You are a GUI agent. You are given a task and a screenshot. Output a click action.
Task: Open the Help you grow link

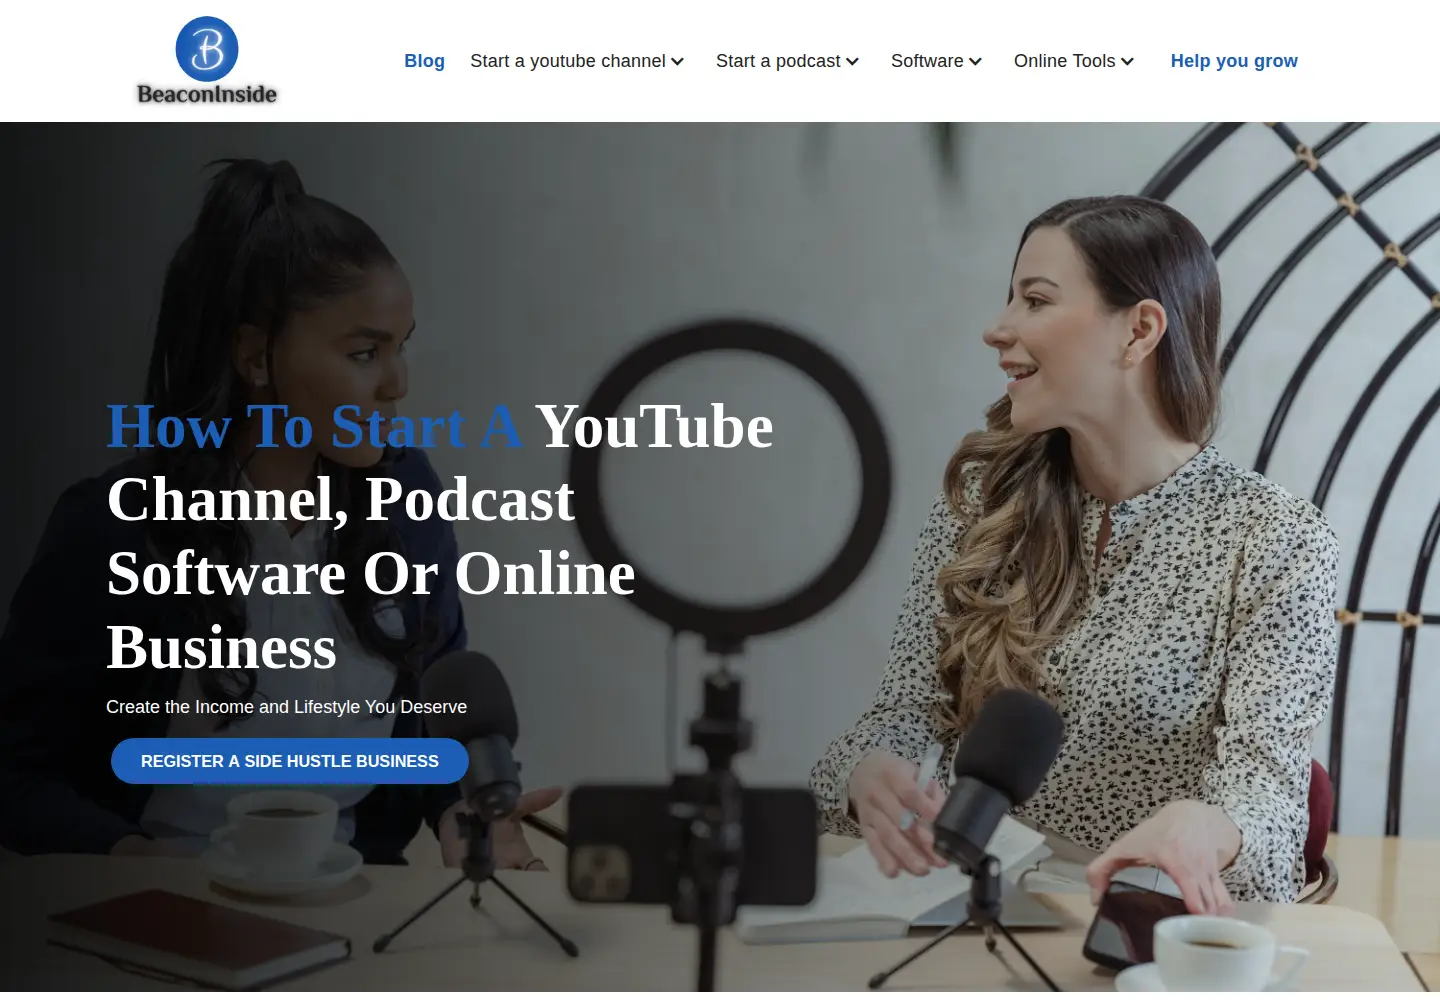tap(1234, 61)
